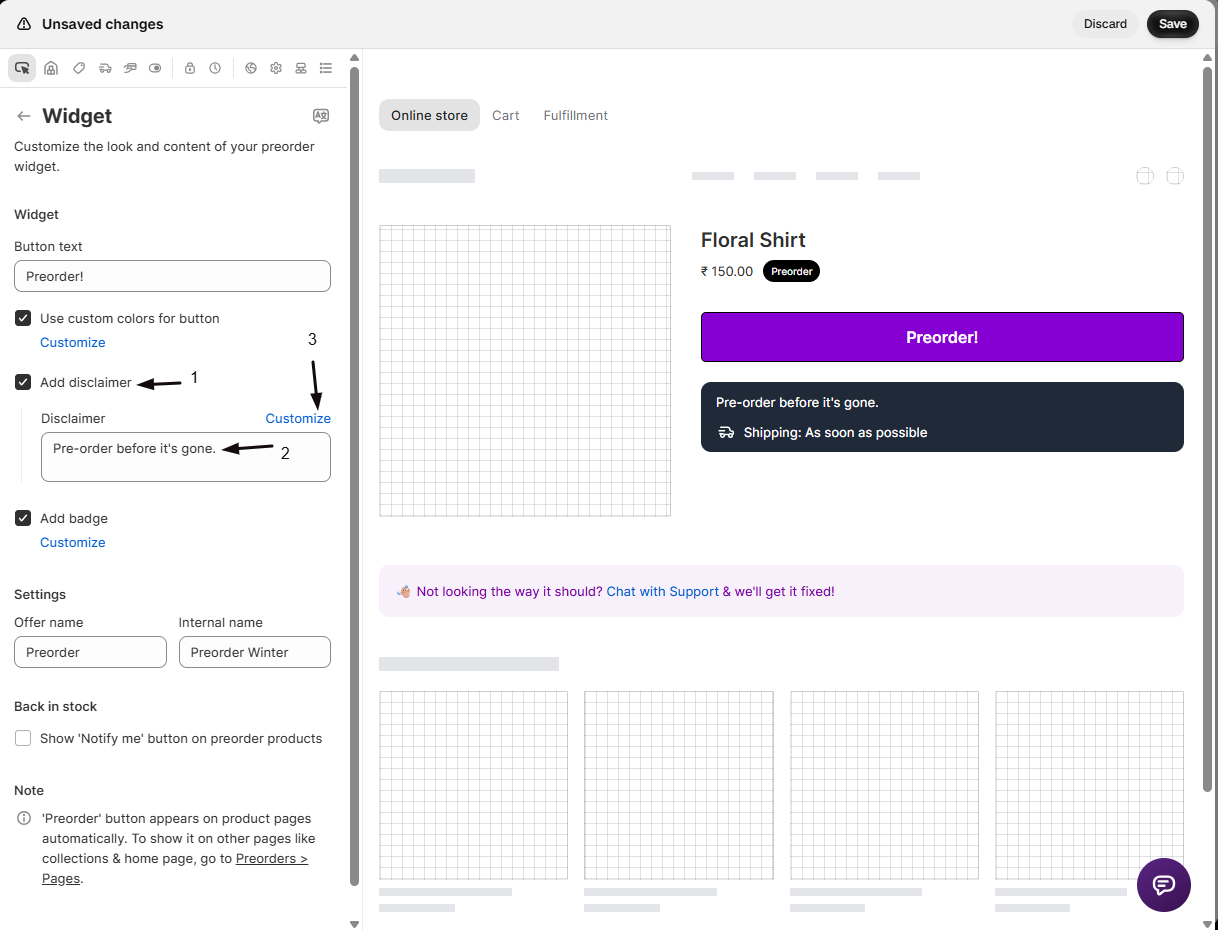This screenshot has width=1218, height=930.
Task: Switch to the Cart preview tab
Action: click(x=506, y=115)
